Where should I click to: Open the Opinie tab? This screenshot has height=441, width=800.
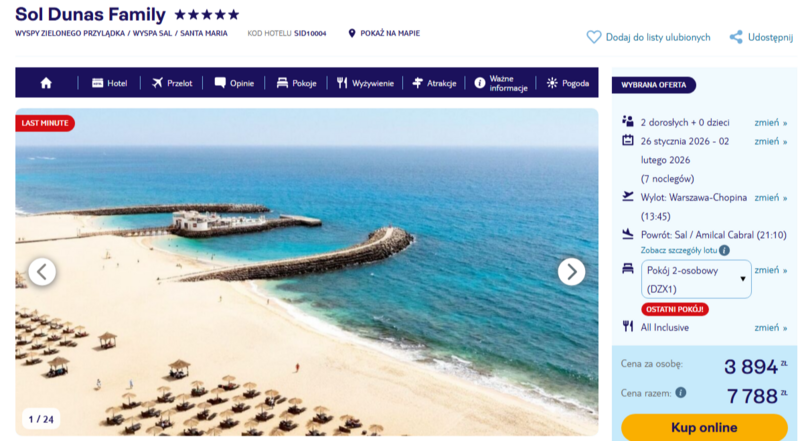(x=234, y=83)
